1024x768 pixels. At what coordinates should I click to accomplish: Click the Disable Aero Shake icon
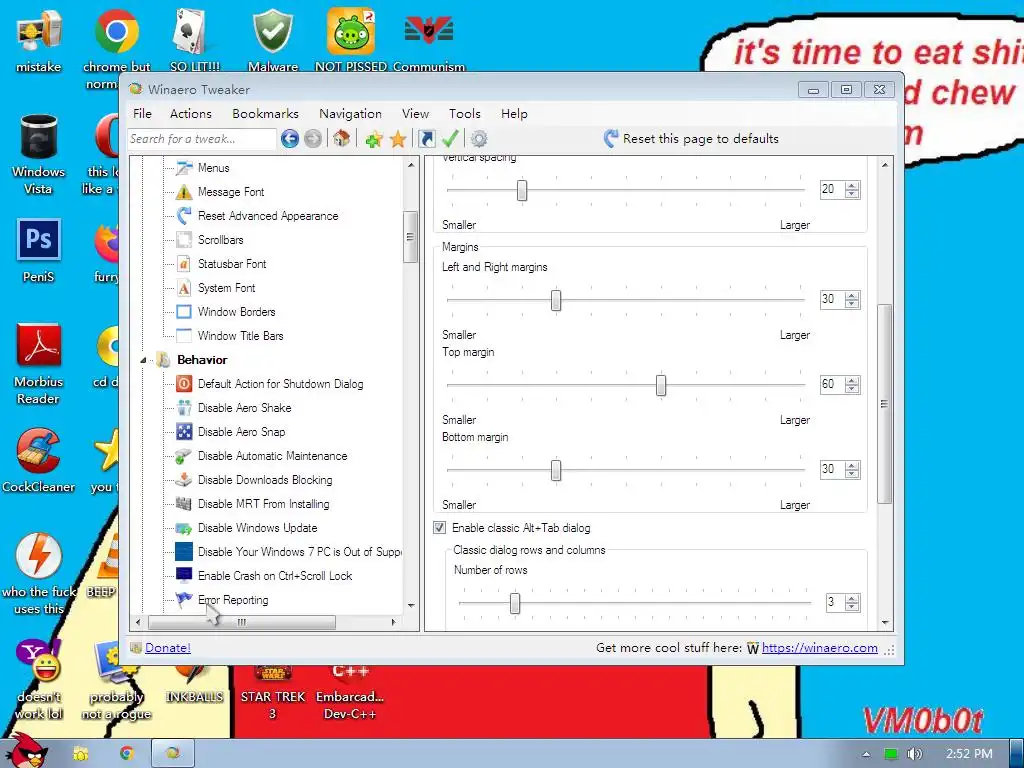coord(184,408)
